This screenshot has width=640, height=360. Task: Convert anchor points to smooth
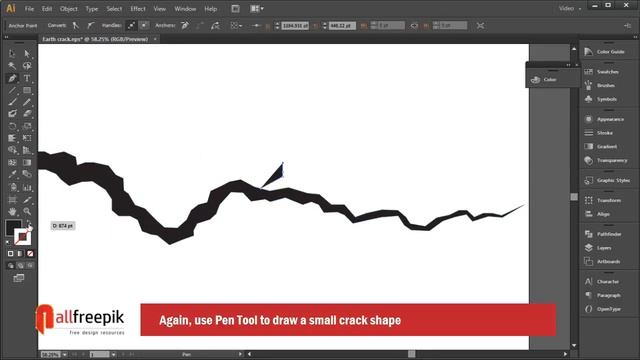pos(90,26)
